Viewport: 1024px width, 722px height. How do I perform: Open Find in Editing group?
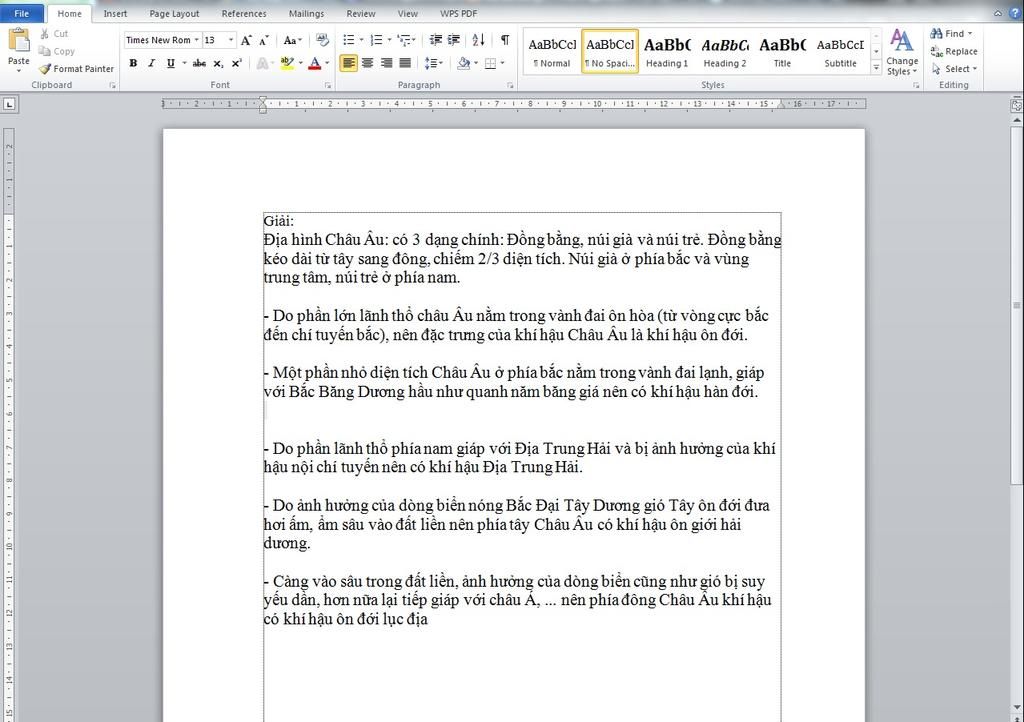tap(951, 33)
